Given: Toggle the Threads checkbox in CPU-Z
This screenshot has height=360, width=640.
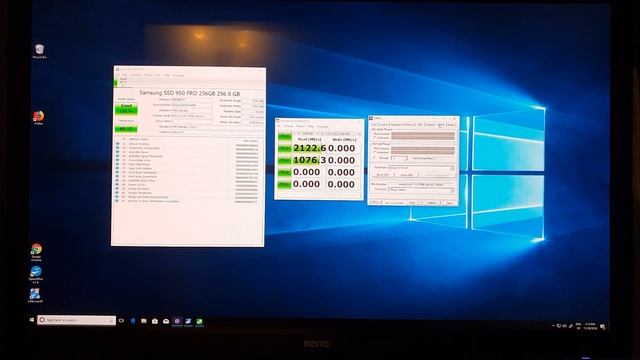Looking at the screenshot, I should 374,158.
